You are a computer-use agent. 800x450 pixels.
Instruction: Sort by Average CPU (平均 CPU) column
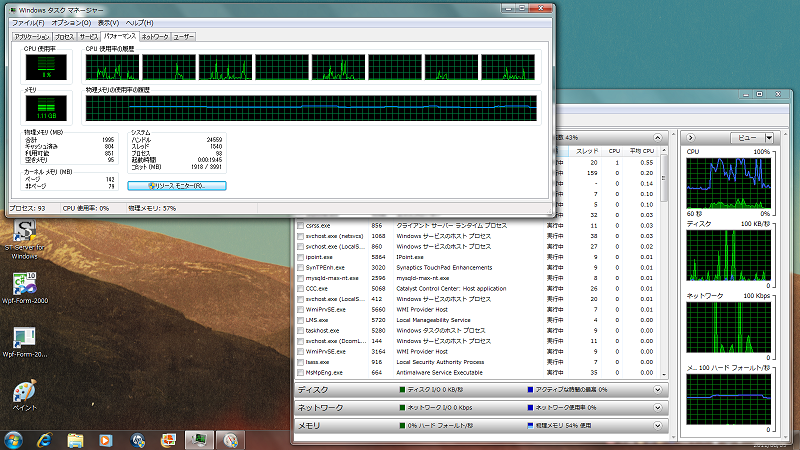click(641, 151)
